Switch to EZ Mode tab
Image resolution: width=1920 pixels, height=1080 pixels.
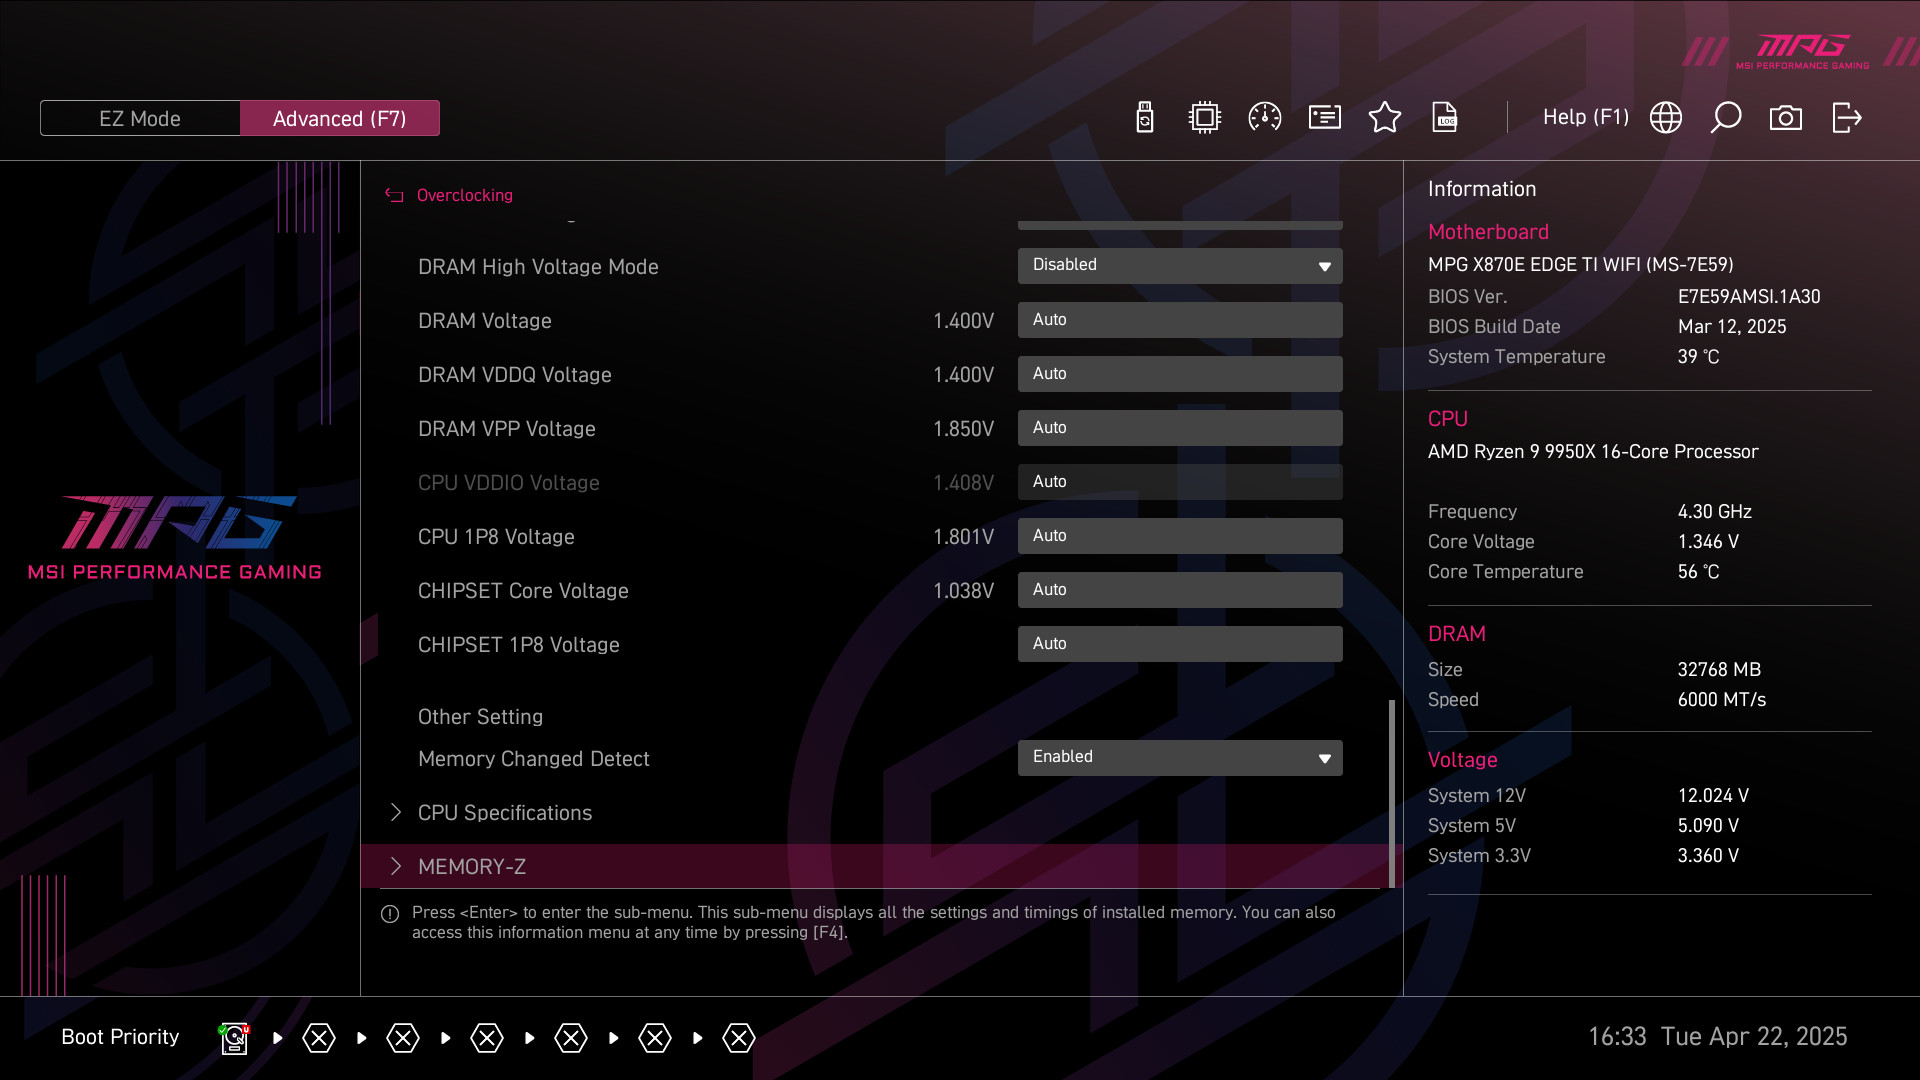140,118
